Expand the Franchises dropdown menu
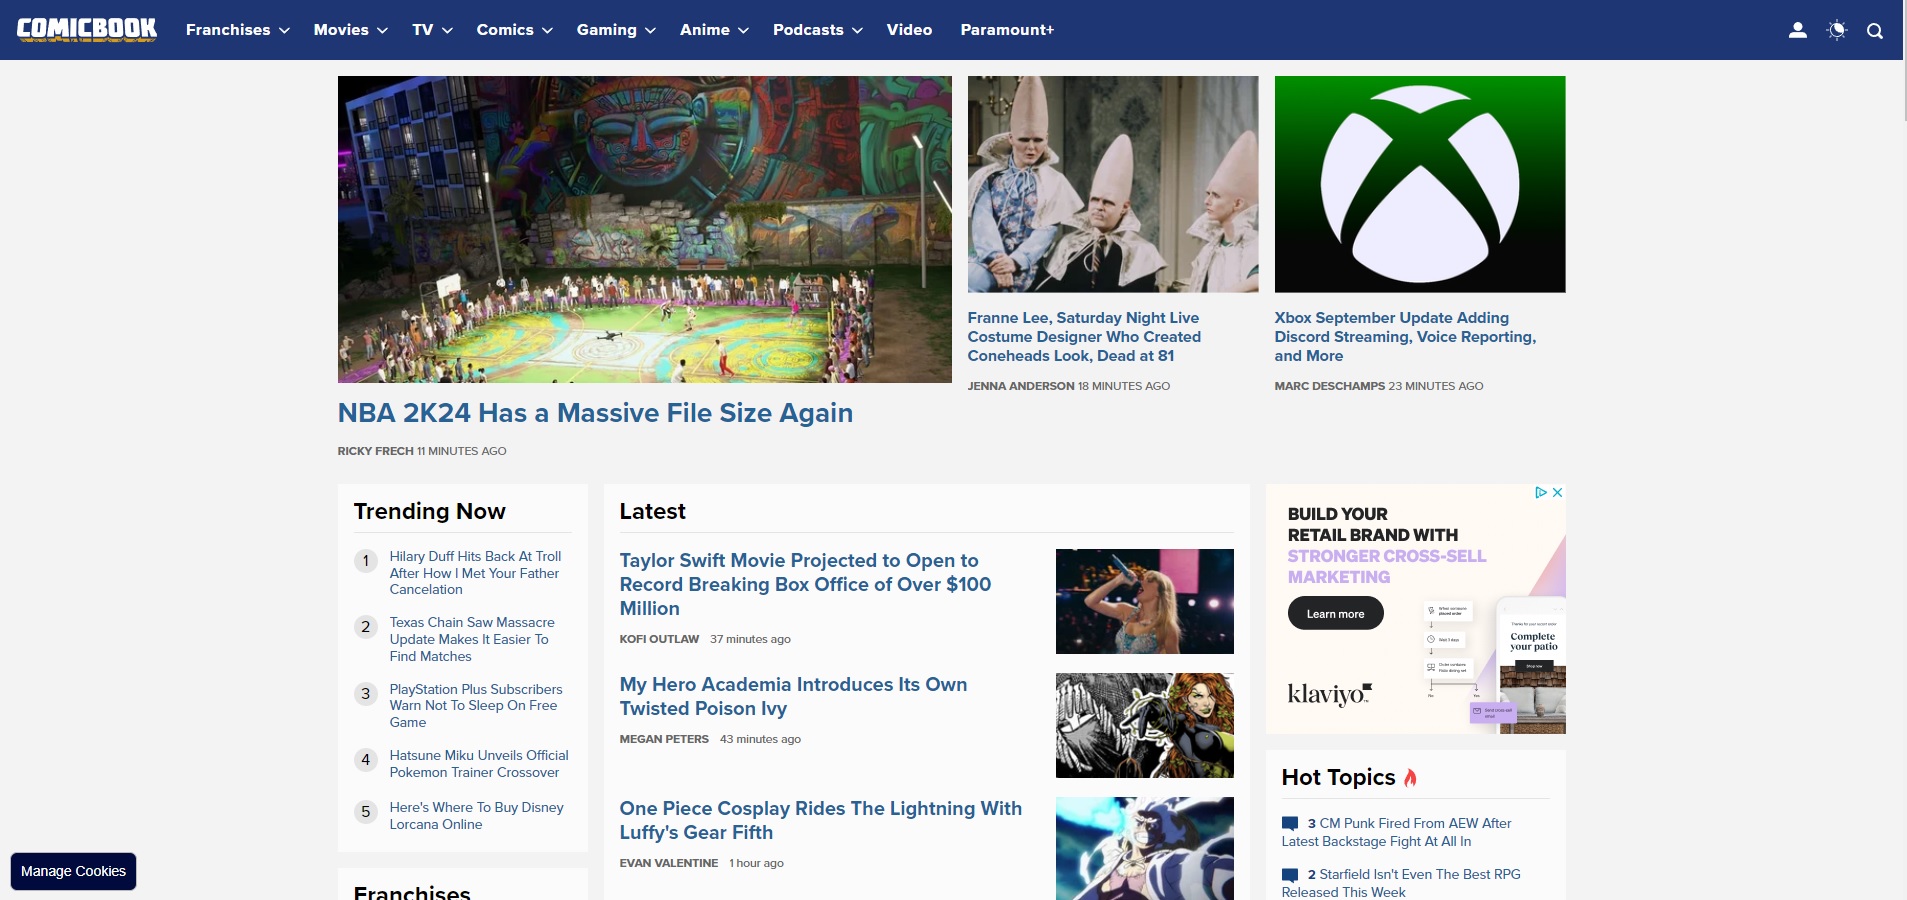1907x900 pixels. pyautogui.click(x=238, y=30)
